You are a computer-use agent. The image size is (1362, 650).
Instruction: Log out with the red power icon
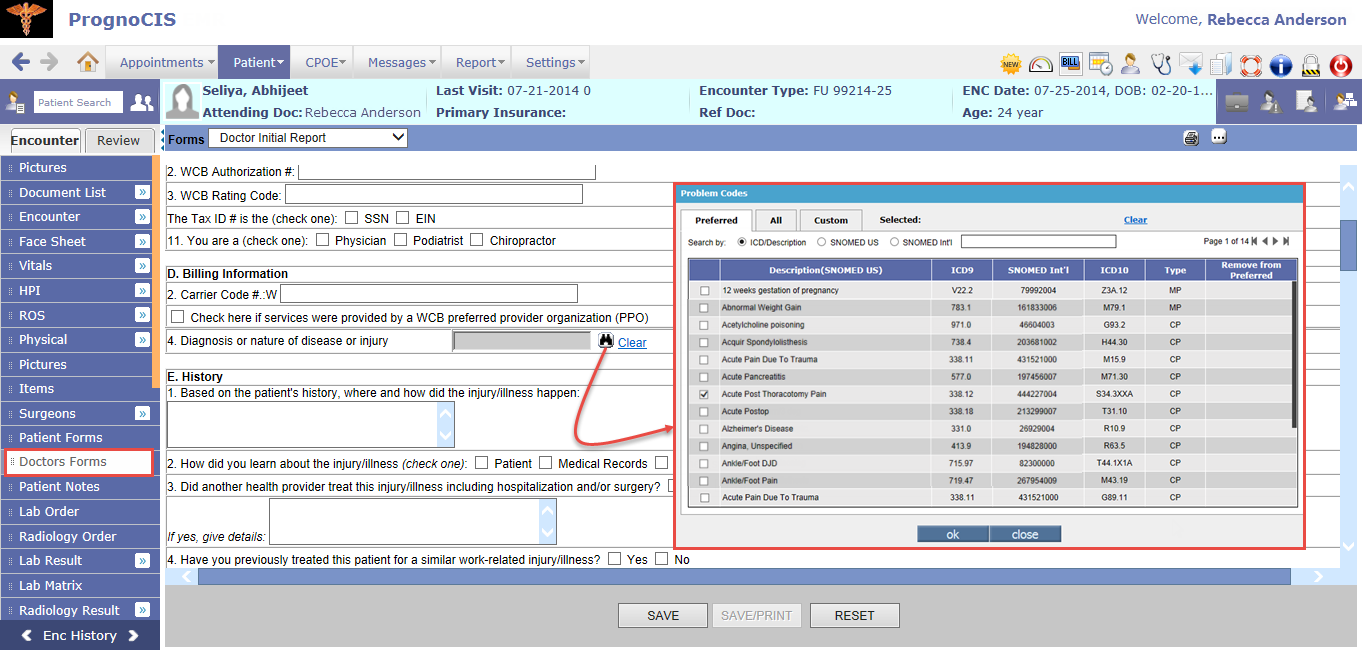click(x=1341, y=65)
